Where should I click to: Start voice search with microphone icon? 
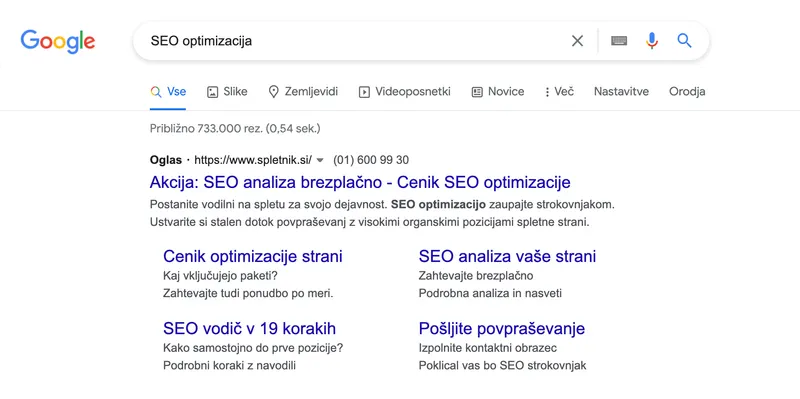pyautogui.click(x=652, y=41)
